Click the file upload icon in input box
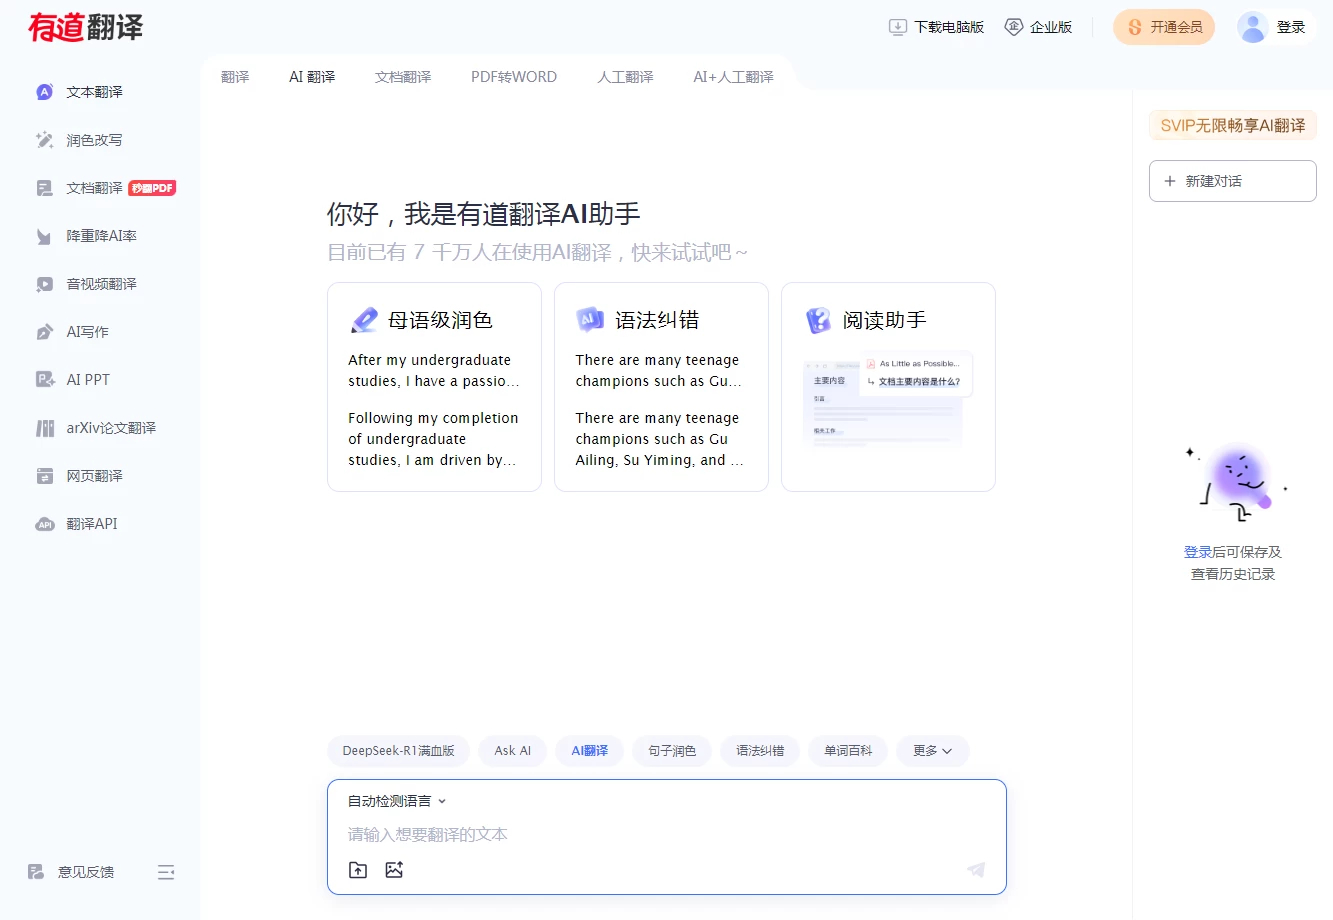Viewport: 1333px width, 920px height. (x=358, y=870)
